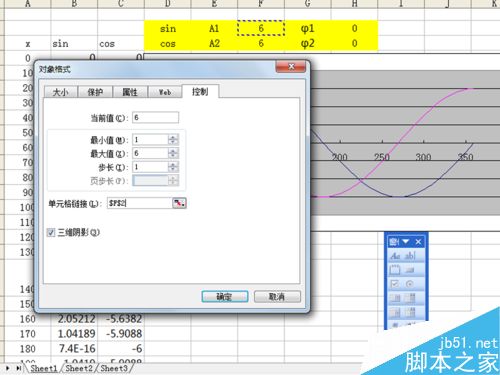Select the A2 amplitude value 6 in row 3
The height and width of the screenshot is (375, 500).
[x=261, y=43]
